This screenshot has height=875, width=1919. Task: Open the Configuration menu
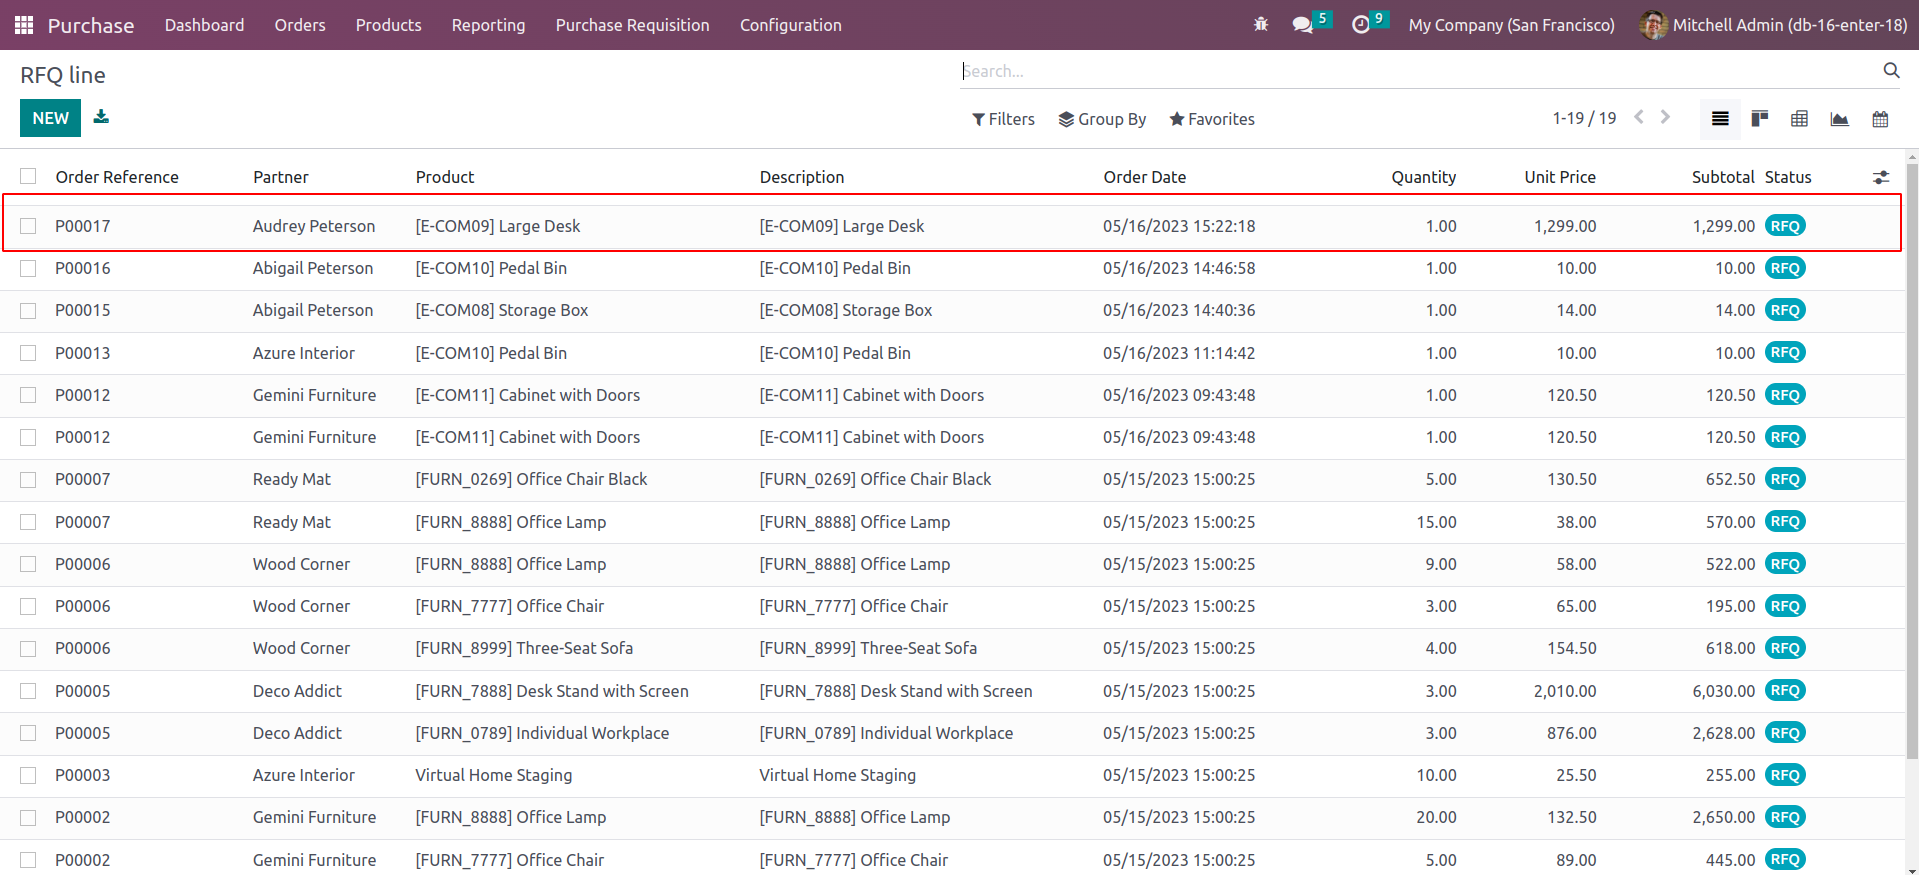click(790, 25)
